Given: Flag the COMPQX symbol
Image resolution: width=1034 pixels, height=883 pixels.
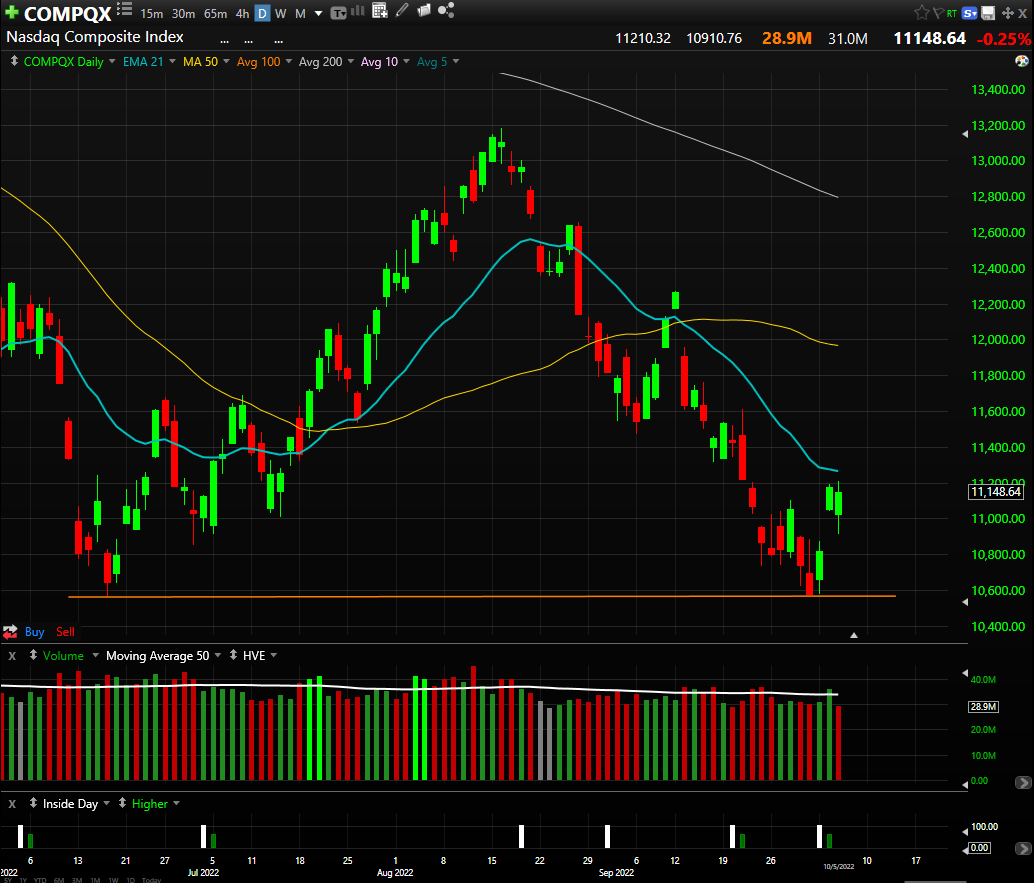Looking at the screenshot, I should 938,13.
